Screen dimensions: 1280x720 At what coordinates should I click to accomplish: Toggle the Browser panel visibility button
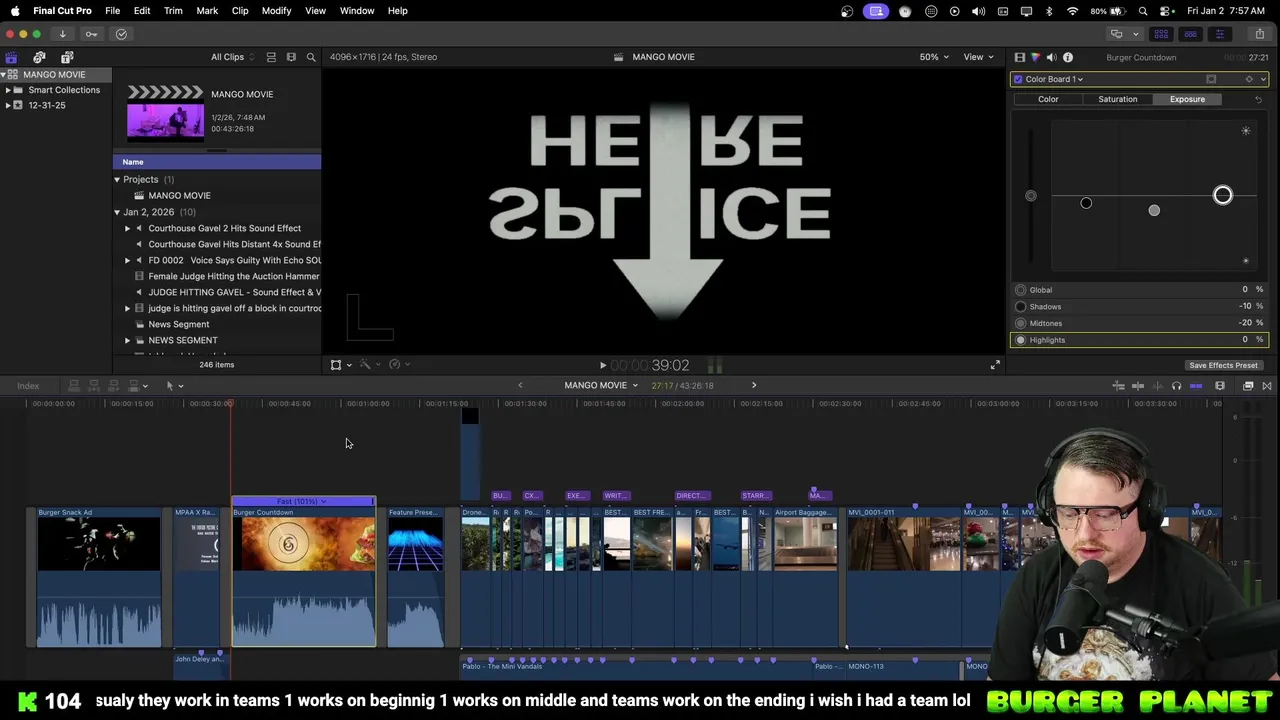(x=1161, y=34)
